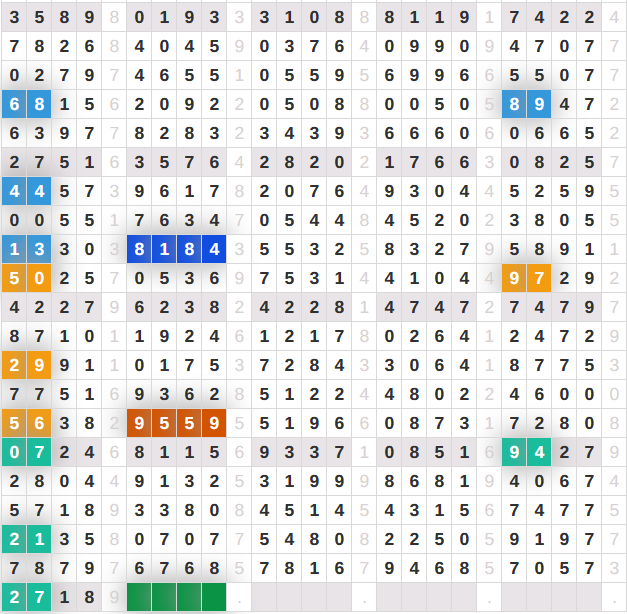Select first 9 in dark orange 9559 block
This screenshot has width=627, height=614.
click(x=139, y=424)
